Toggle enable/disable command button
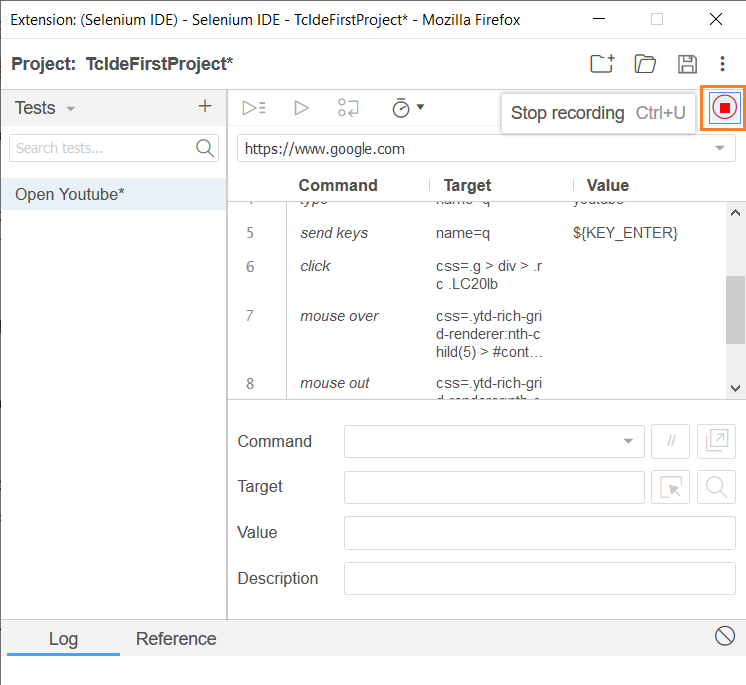The height and width of the screenshot is (685, 746). click(x=670, y=441)
